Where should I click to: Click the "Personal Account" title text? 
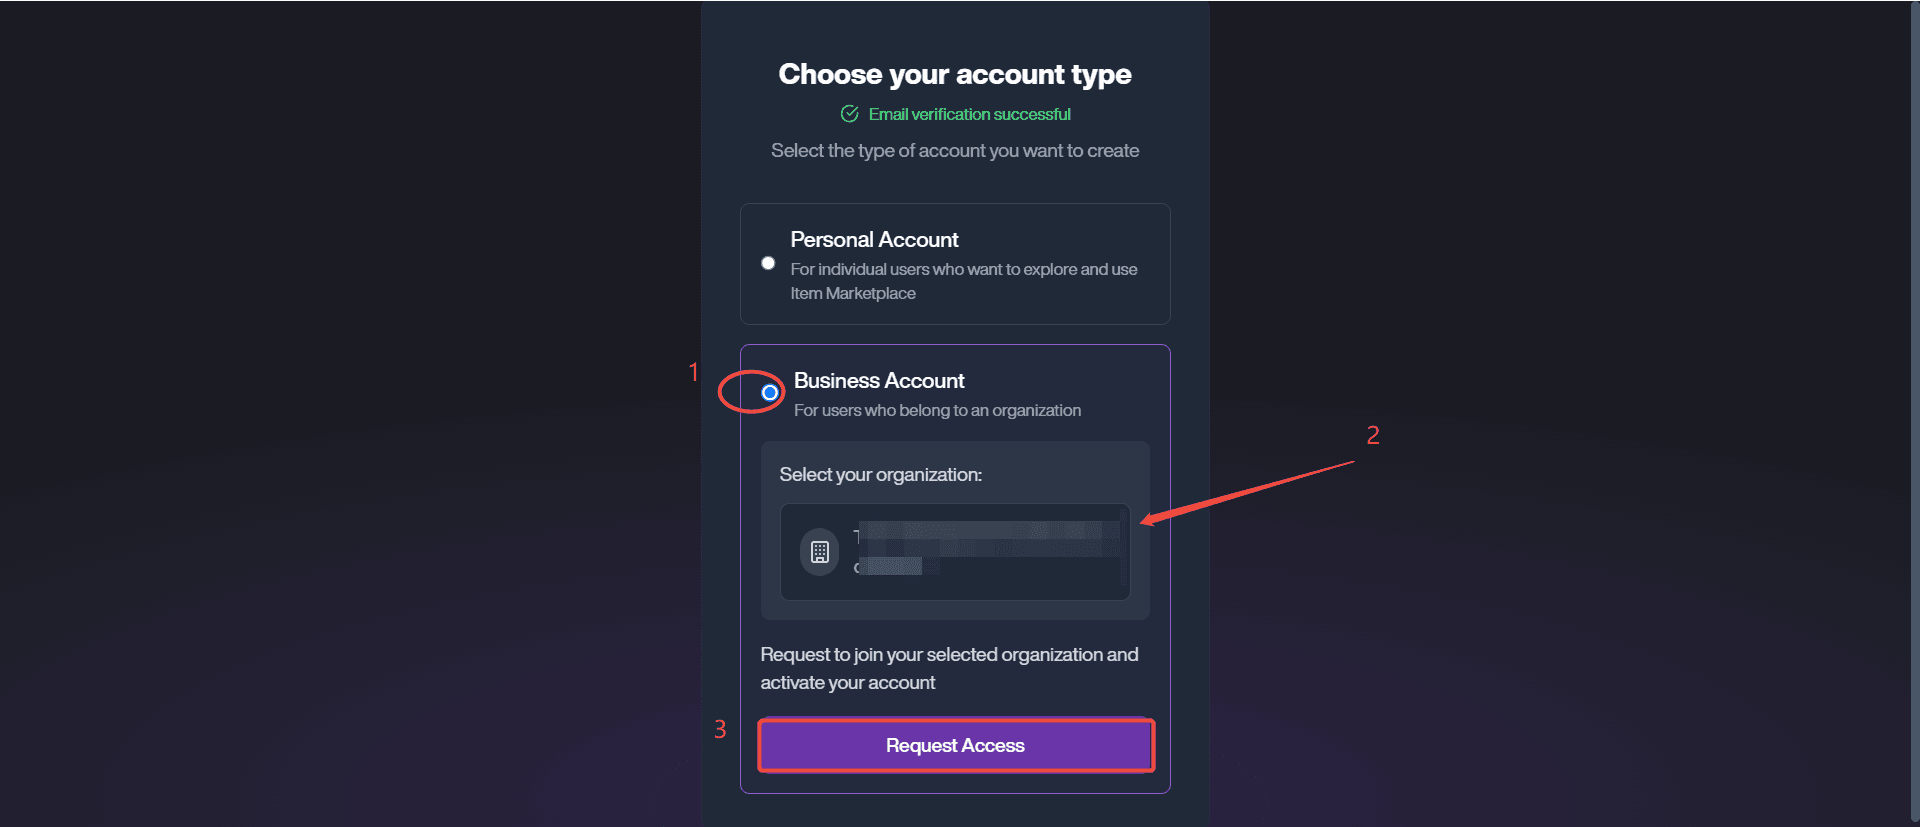coord(874,240)
